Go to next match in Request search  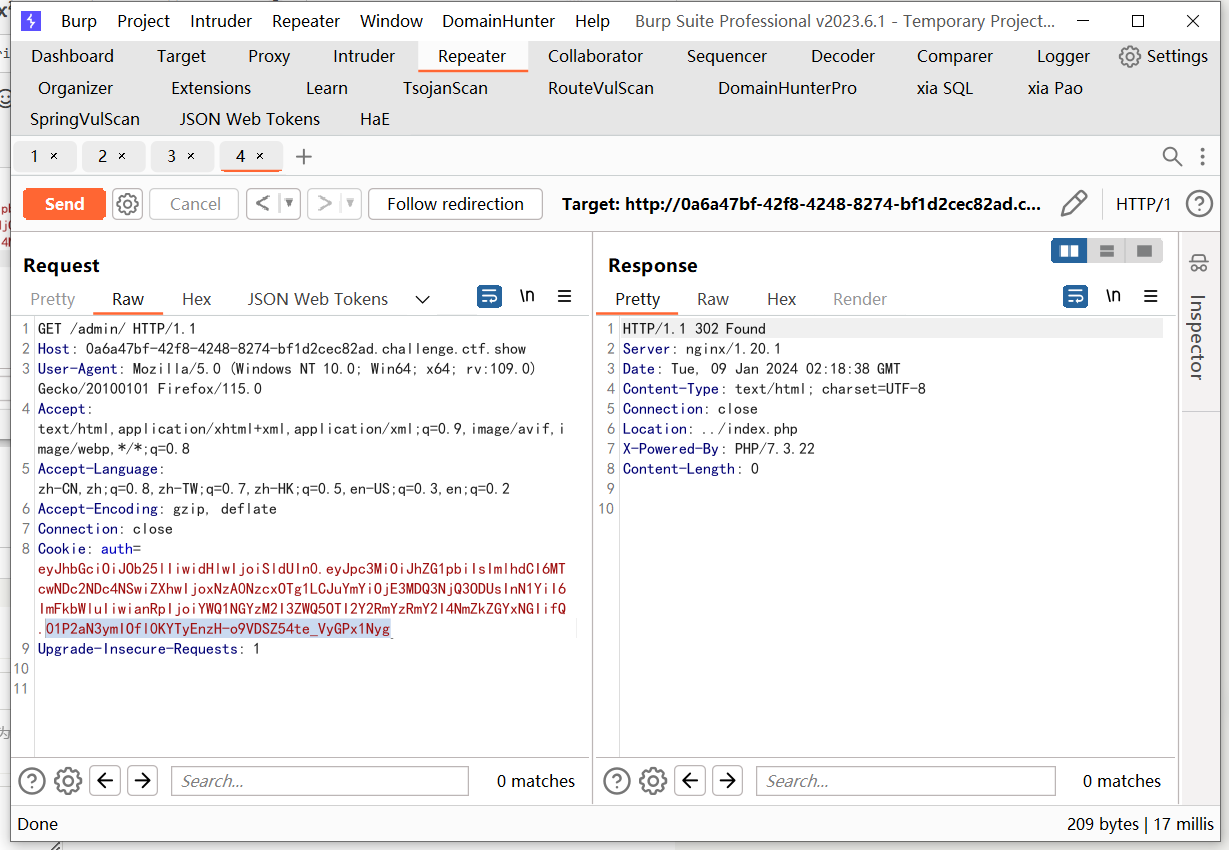click(143, 781)
